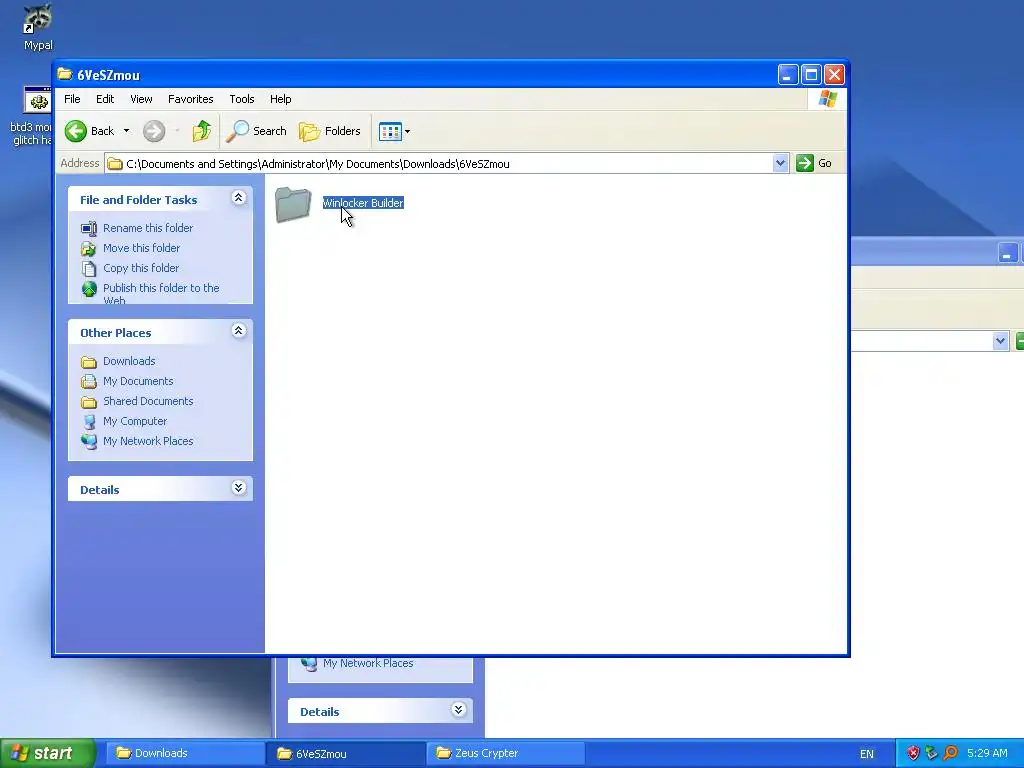Viewport: 1024px width, 768px height.
Task: Click the red security shield tray icon
Action: point(914,754)
